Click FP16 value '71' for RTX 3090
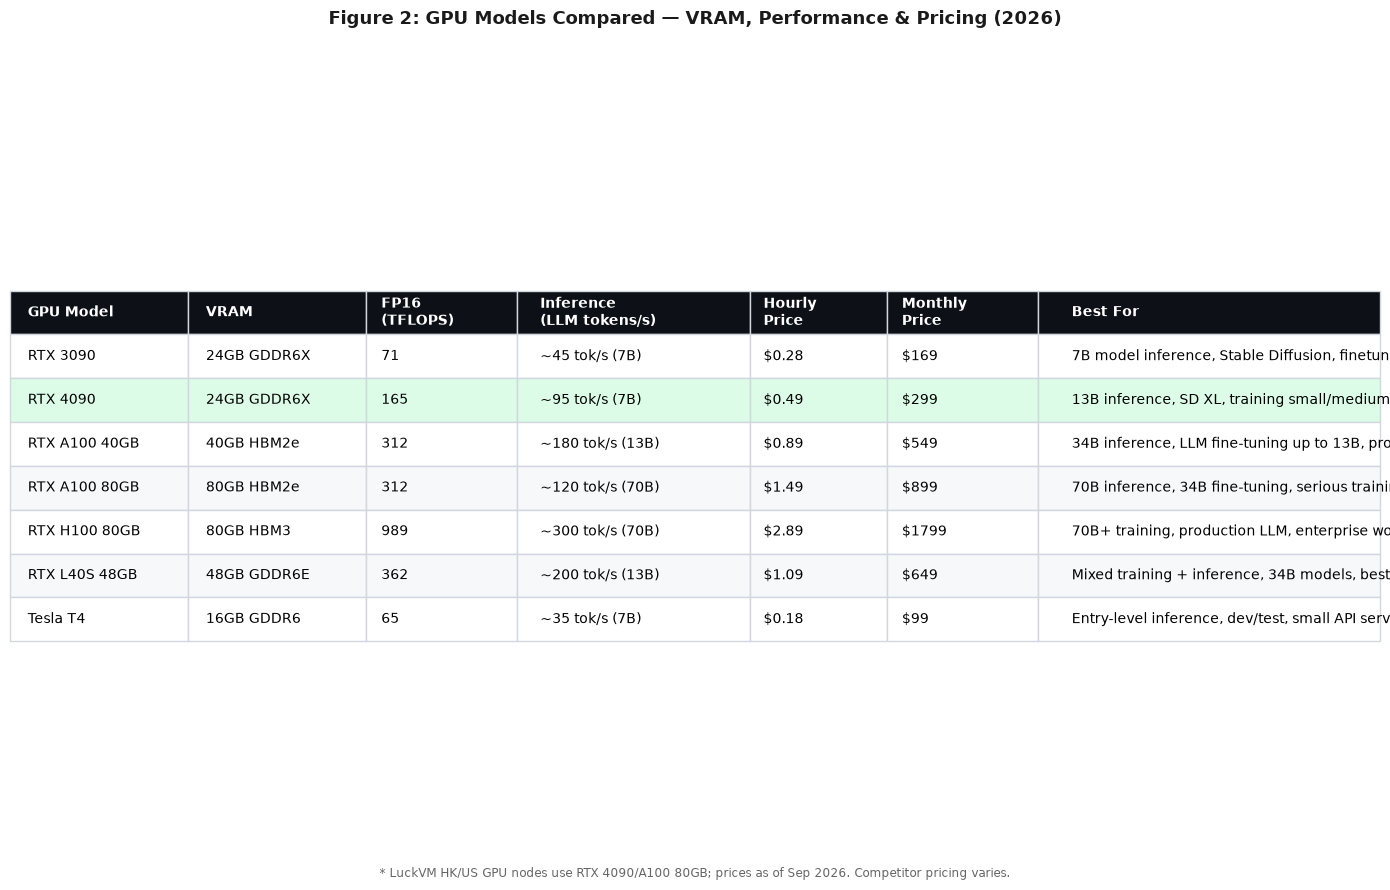This screenshot has width=1390, height=890. tap(441, 356)
